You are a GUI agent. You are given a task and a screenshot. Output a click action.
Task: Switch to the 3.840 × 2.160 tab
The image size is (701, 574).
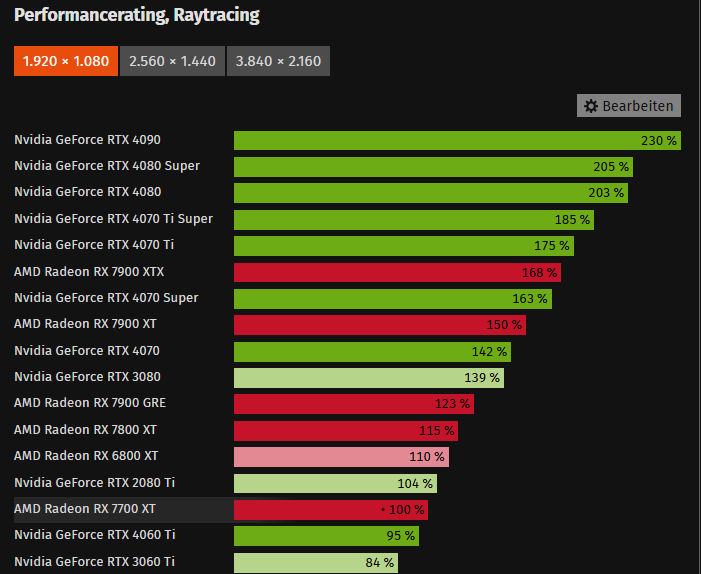pos(278,61)
